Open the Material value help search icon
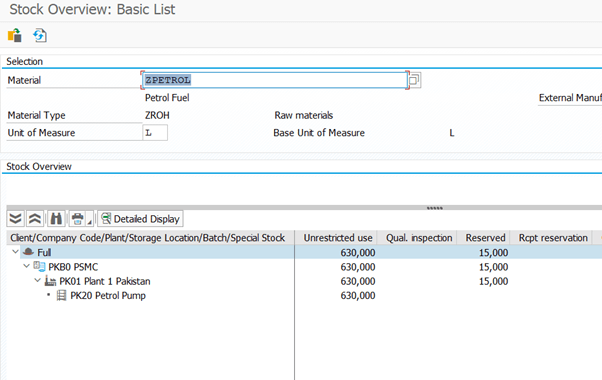This screenshot has height=380, width=602. click(x=415, y=80)
